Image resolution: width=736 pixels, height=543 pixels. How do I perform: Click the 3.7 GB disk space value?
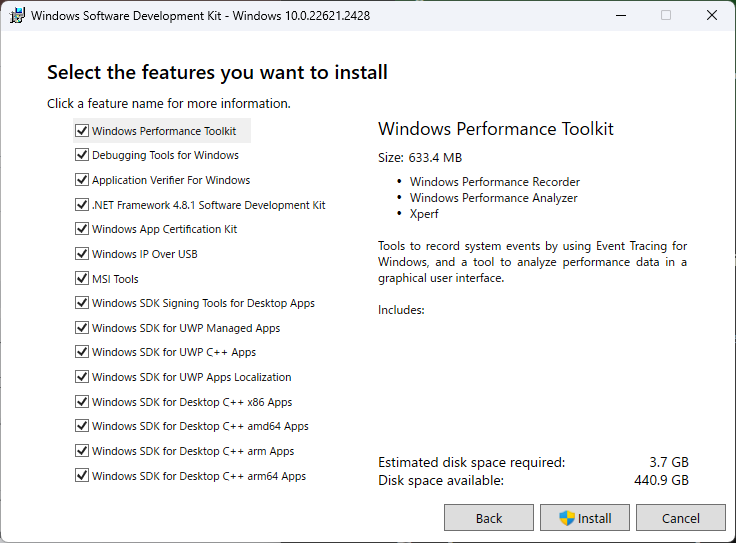pyautogui.click(x=669, y=462)
